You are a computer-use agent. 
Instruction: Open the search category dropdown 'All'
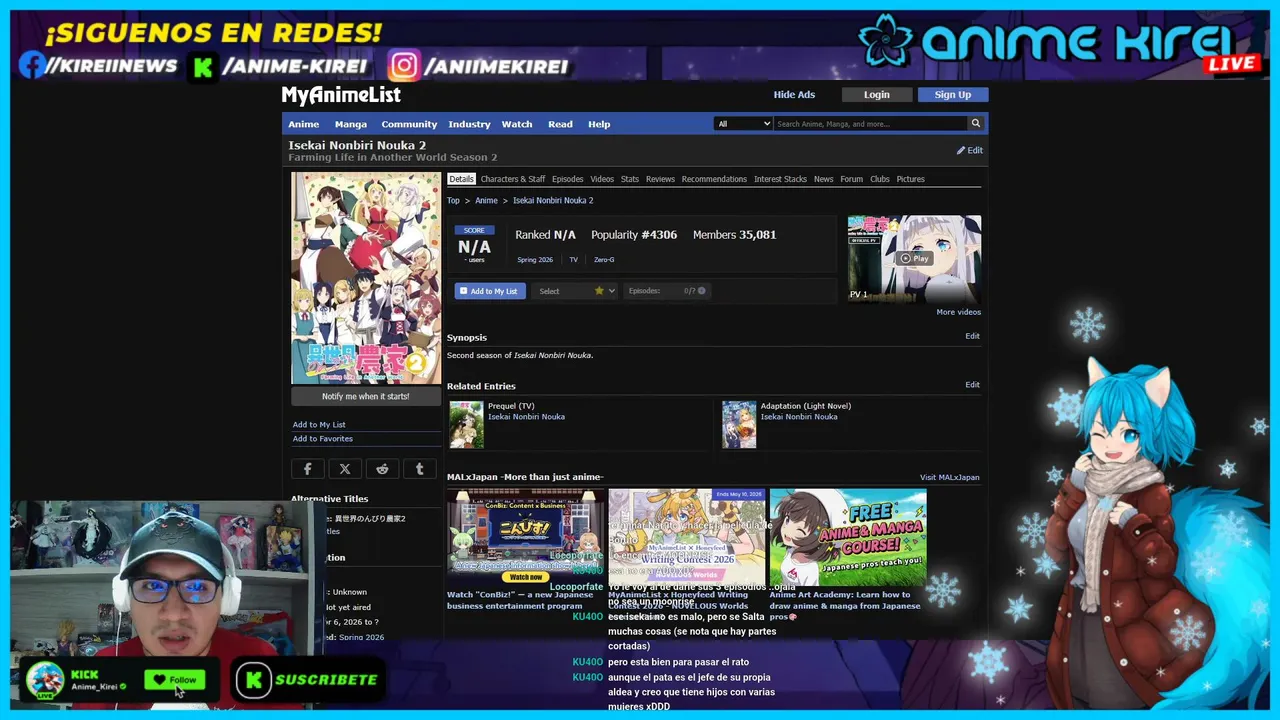point(743,124)
